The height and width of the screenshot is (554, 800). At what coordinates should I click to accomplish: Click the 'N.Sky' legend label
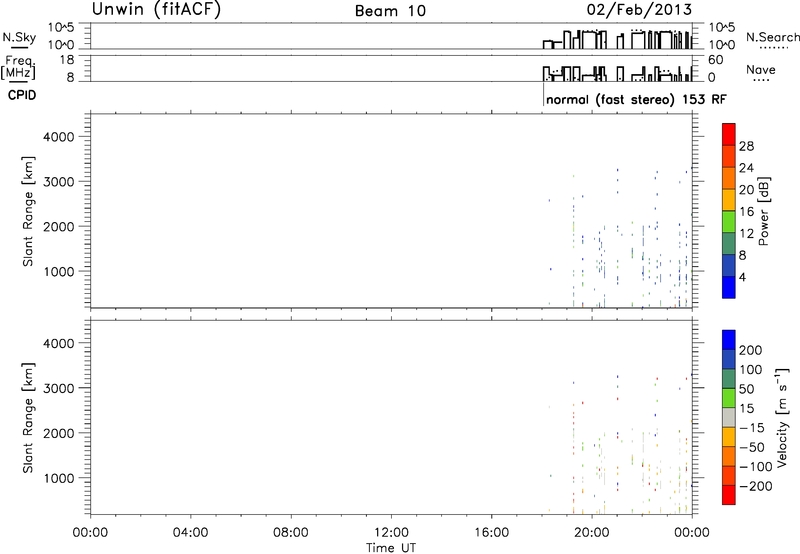(19, 37)
